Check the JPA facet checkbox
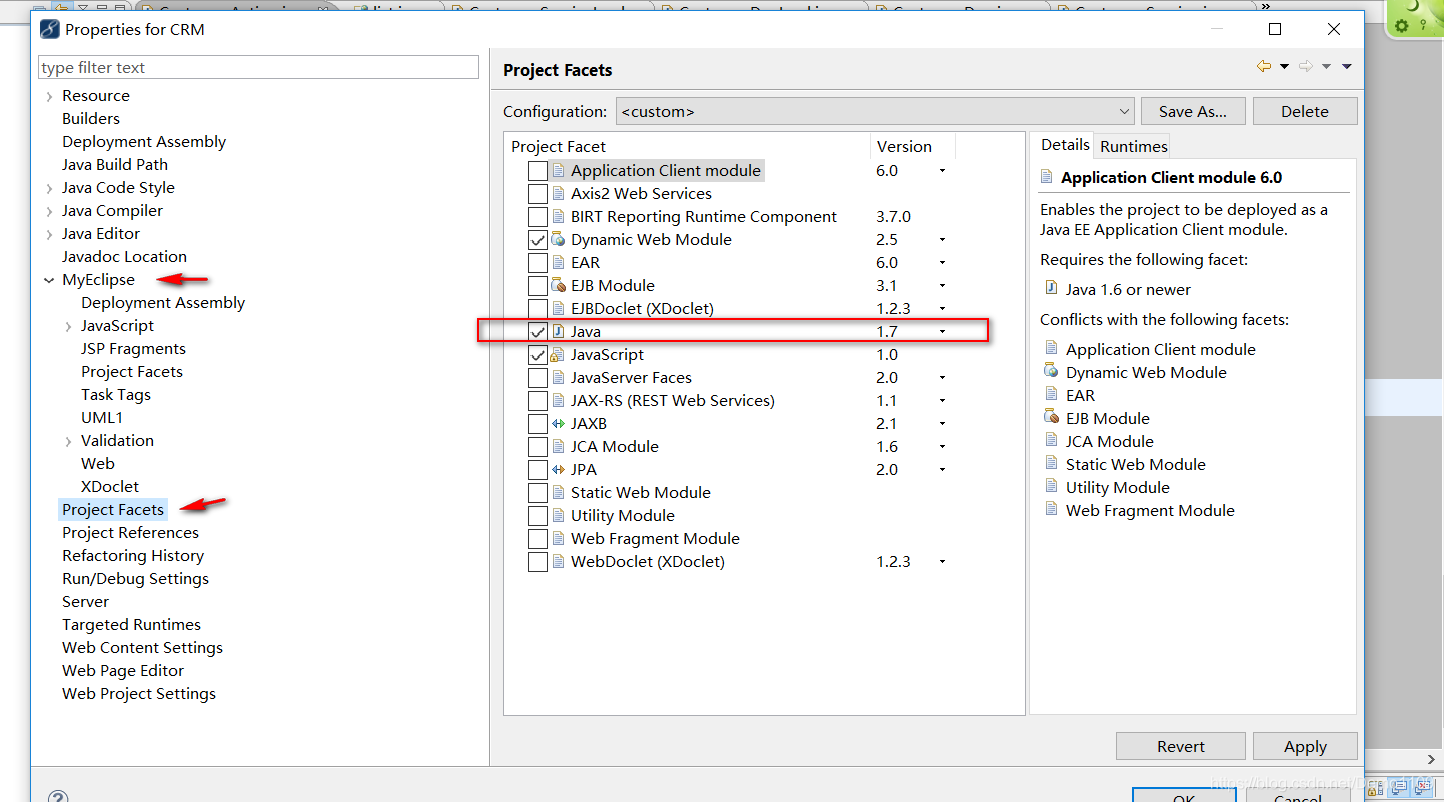The height and width of the screenshot is (802, 1444). (x=538, y=470)
